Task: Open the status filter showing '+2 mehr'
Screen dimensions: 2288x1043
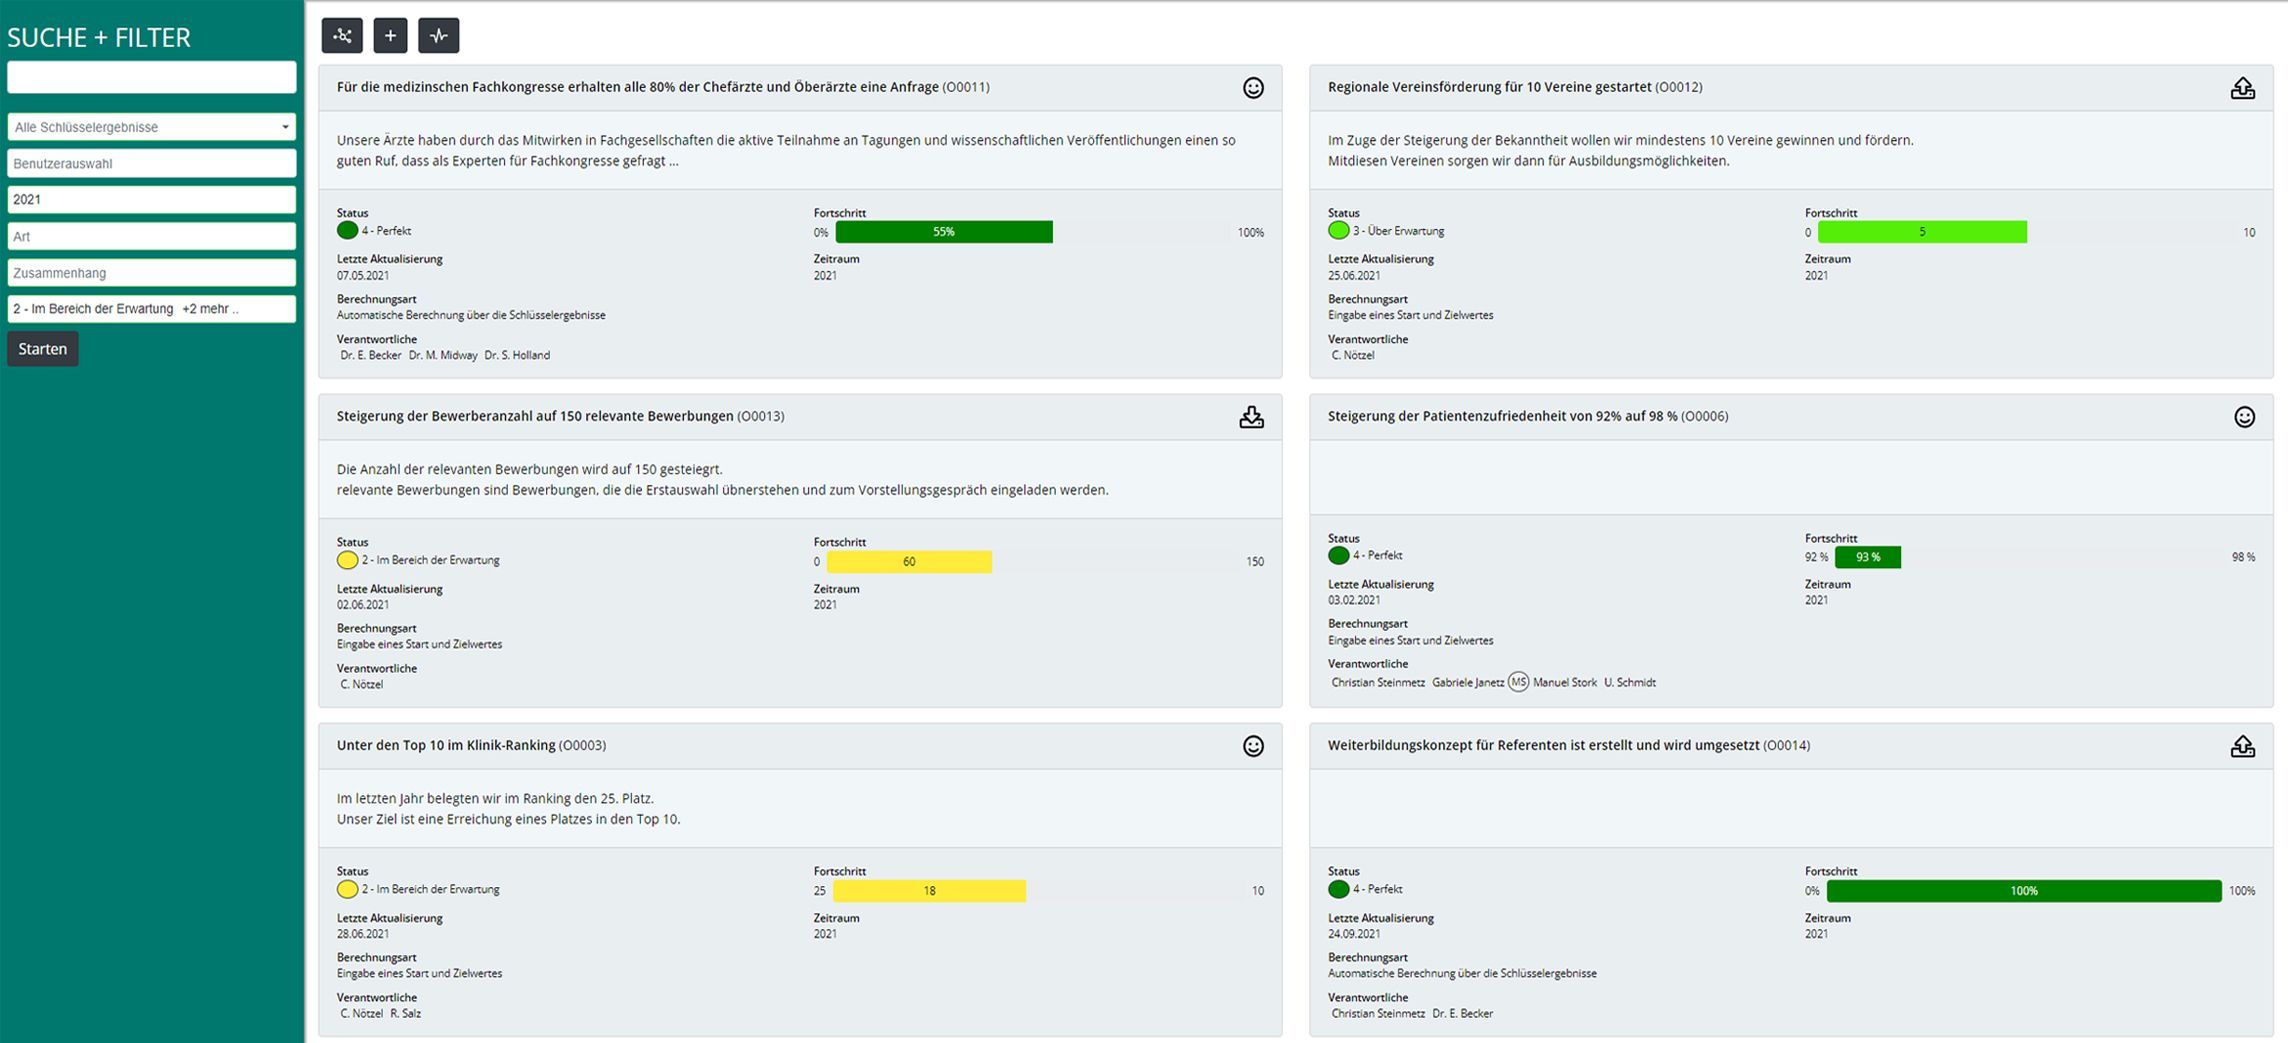Action: [x=152, y=309]
